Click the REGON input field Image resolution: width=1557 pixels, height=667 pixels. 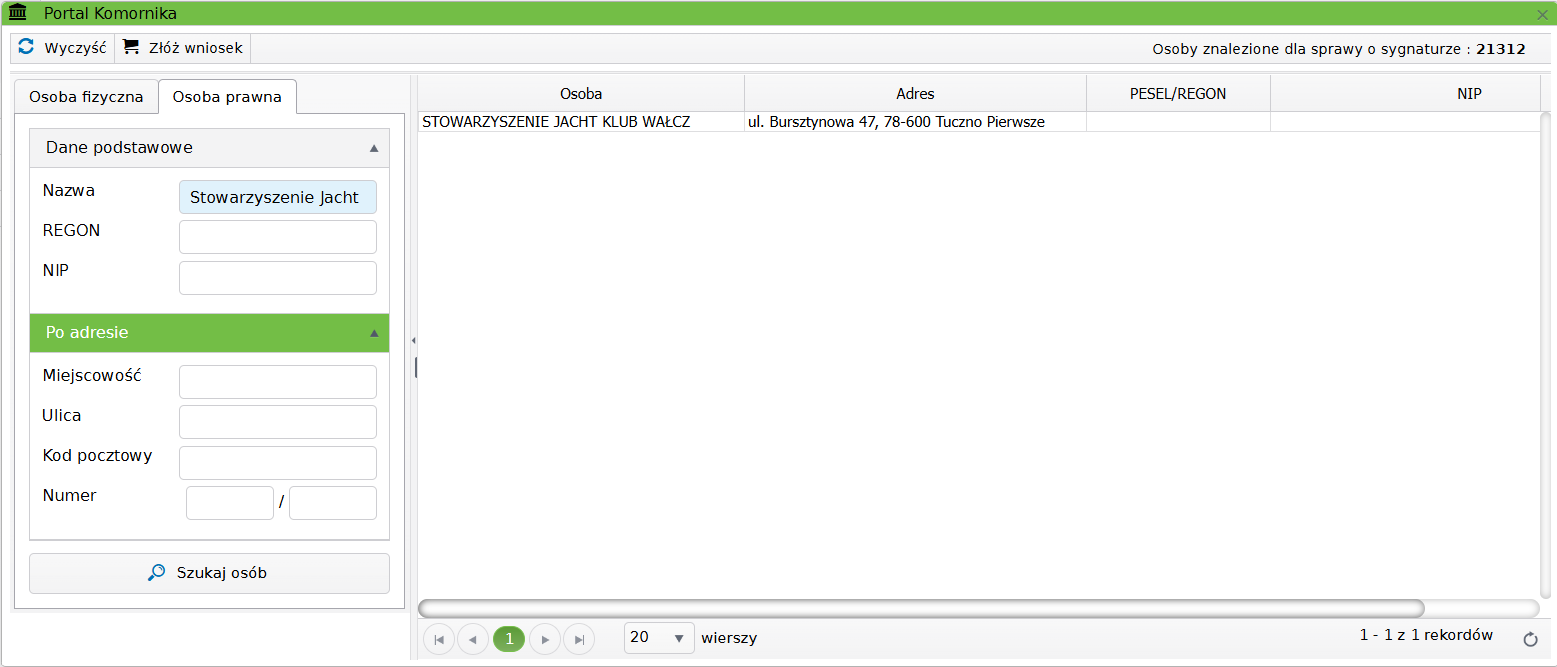[x=278, y=237]
